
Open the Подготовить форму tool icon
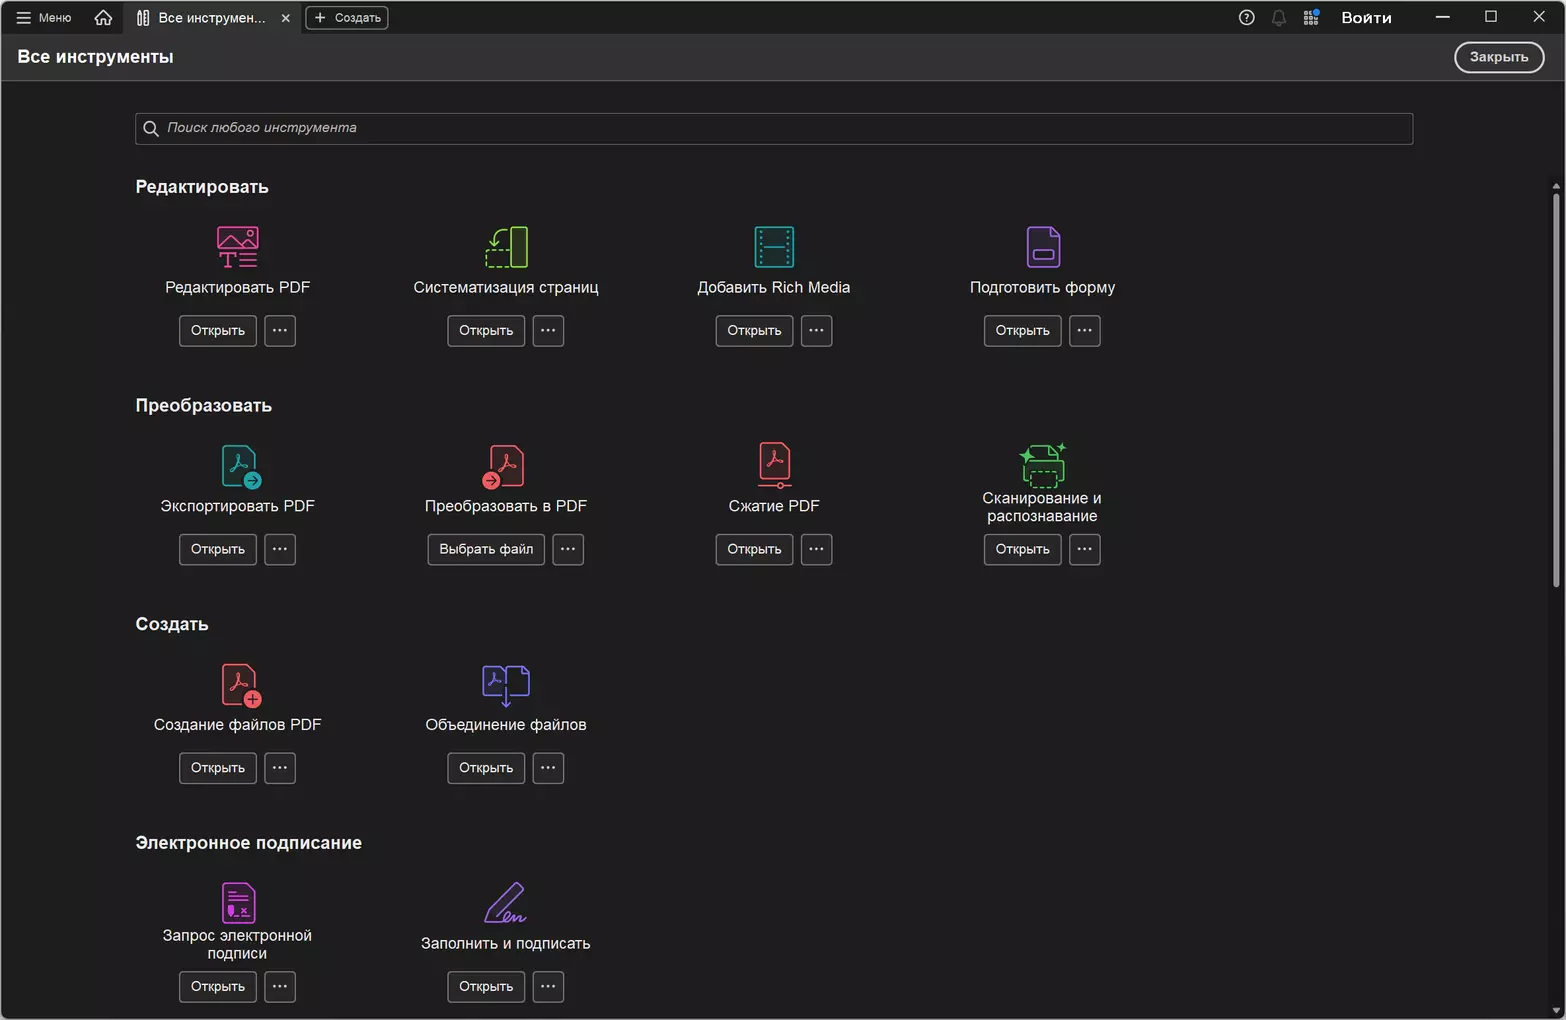[1042, 247]
